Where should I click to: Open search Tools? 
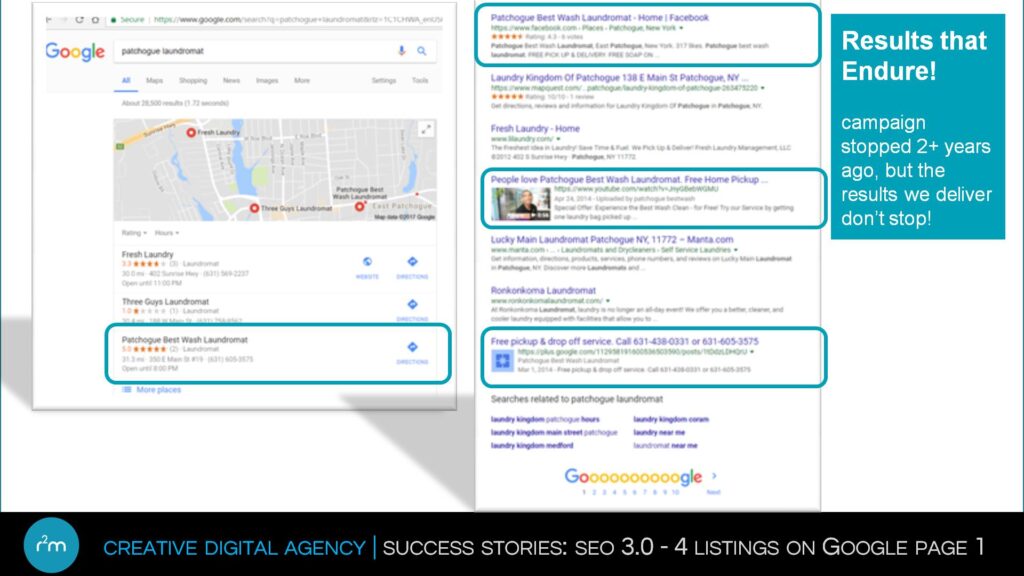click(x=420, y=80)
